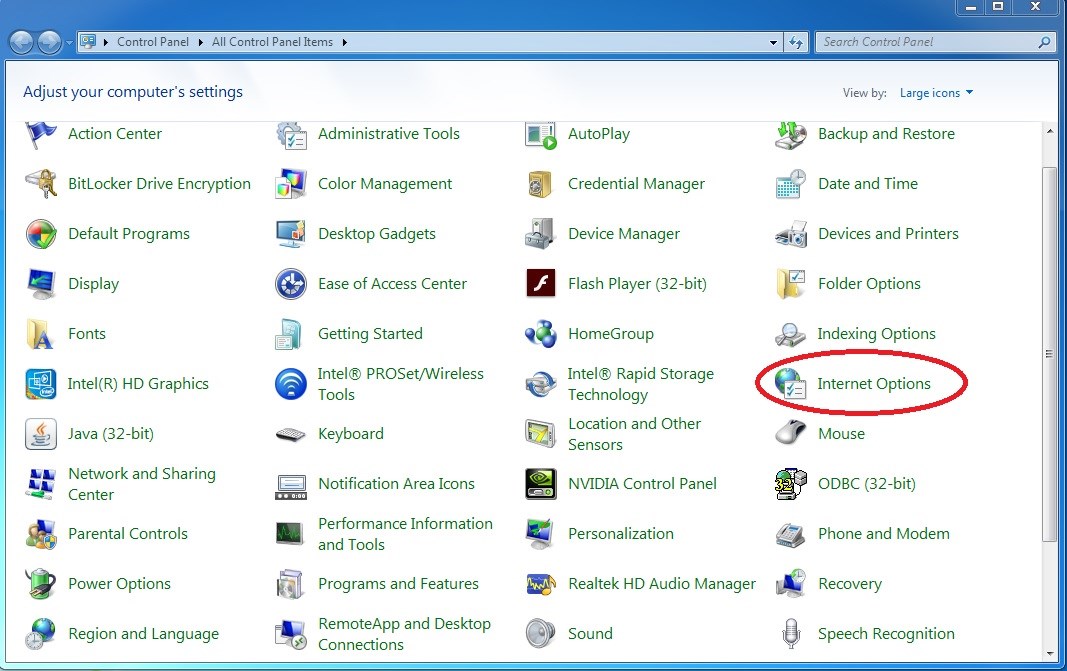Select All Control Panel Items breadcrumb
Image resolution: width=1067 pixels, height=671 pixels.
275,42
